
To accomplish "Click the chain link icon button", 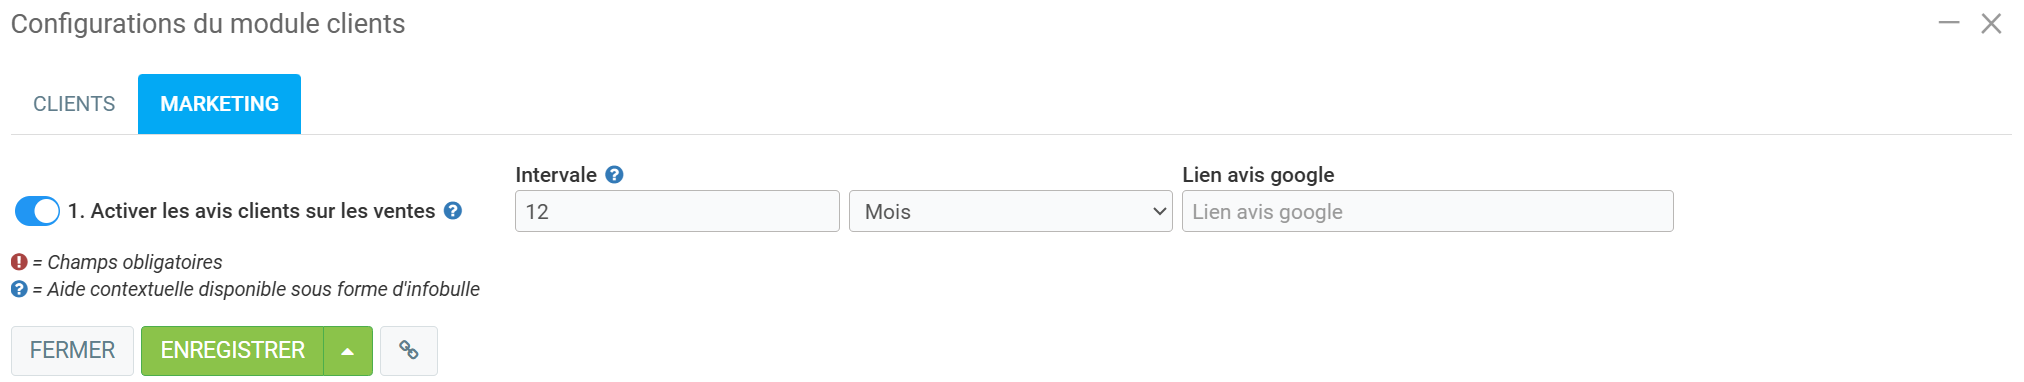I will pos(409,351).
